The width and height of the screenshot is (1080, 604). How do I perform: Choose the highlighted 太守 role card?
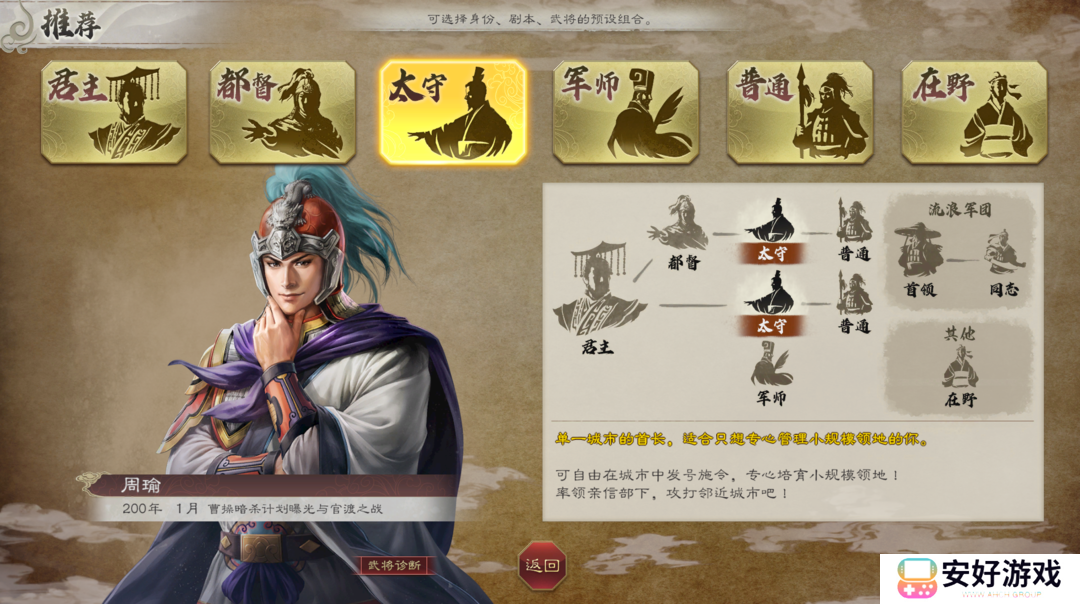tap(453, 112)
